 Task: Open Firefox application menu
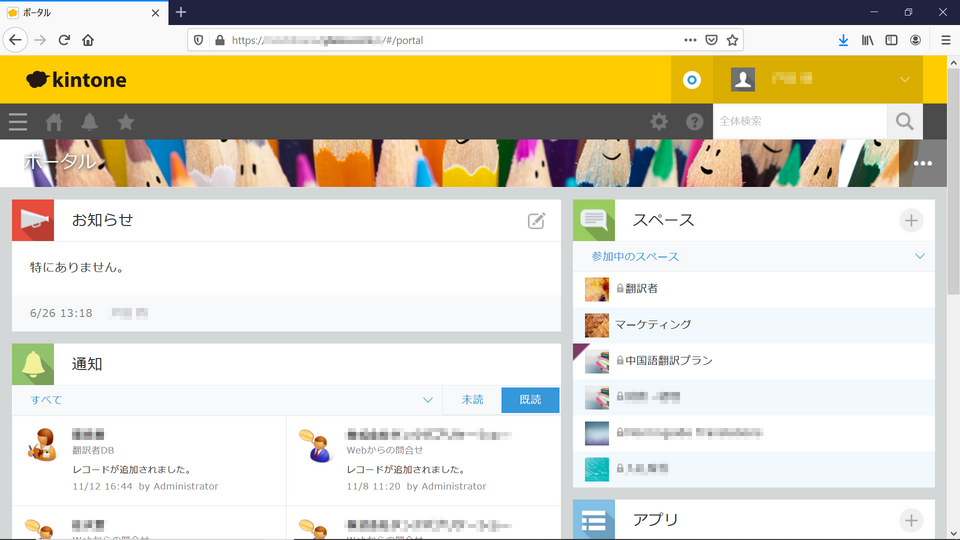tap(945, 40)
